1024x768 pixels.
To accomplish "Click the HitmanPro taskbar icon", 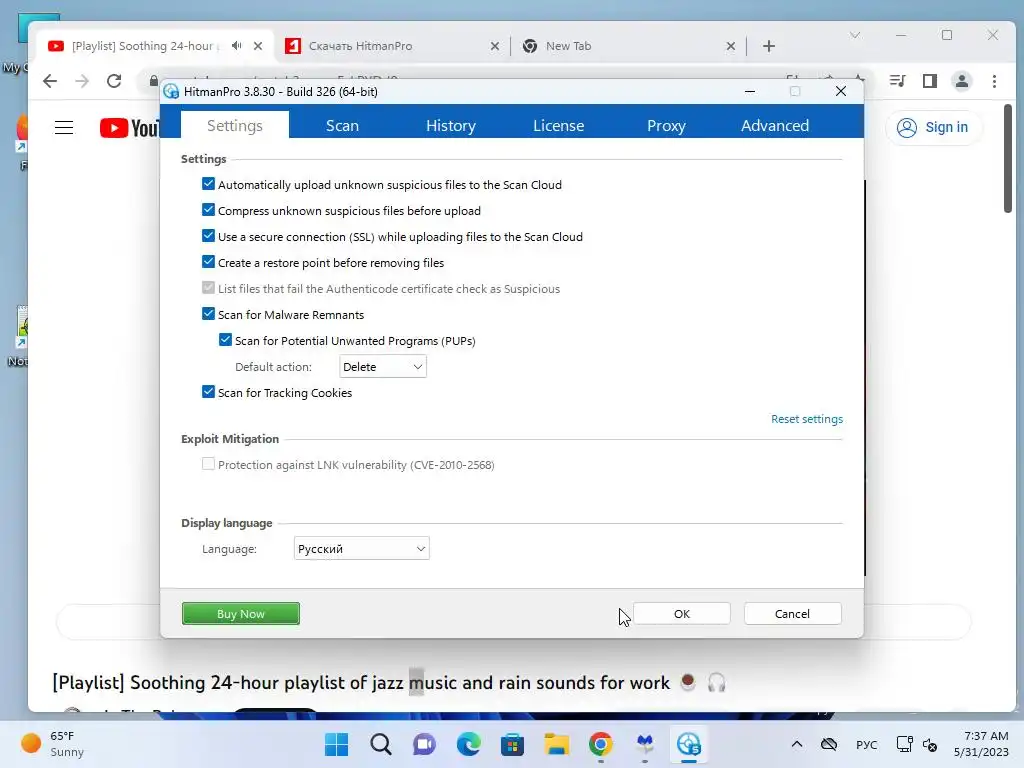I will click(688, 744).
